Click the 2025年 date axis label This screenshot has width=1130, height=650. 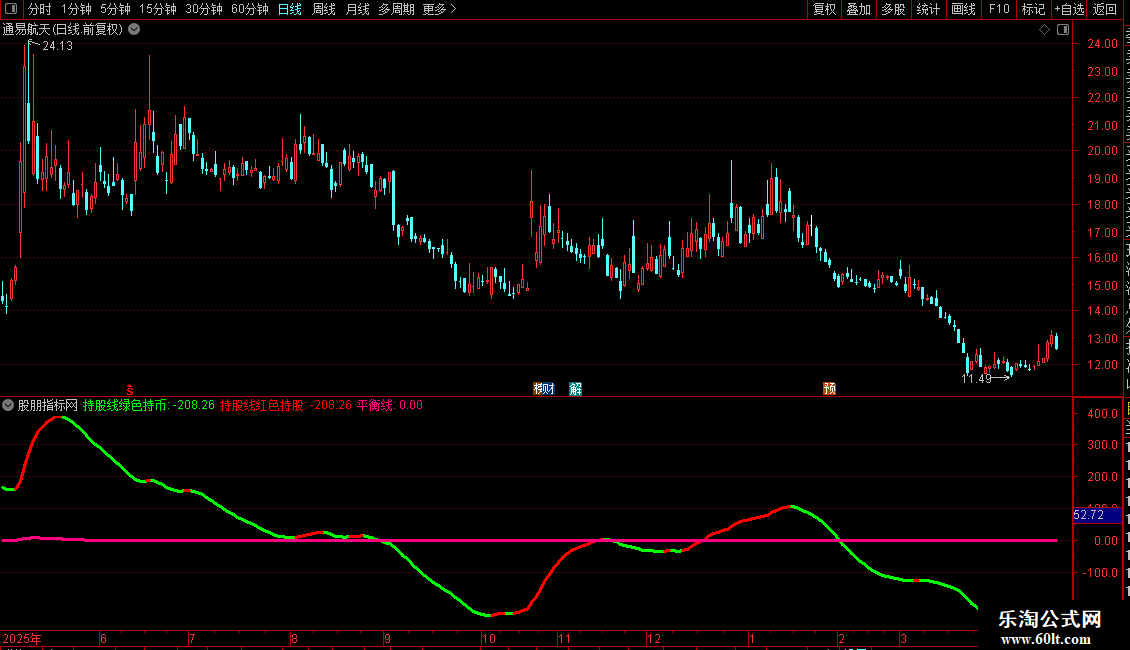(22, 639)
